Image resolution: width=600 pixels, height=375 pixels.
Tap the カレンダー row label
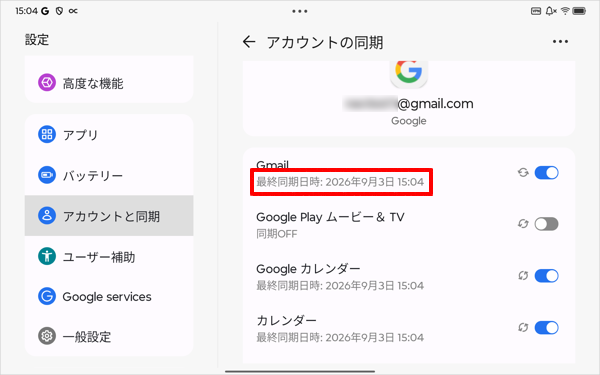coord(286,320)
